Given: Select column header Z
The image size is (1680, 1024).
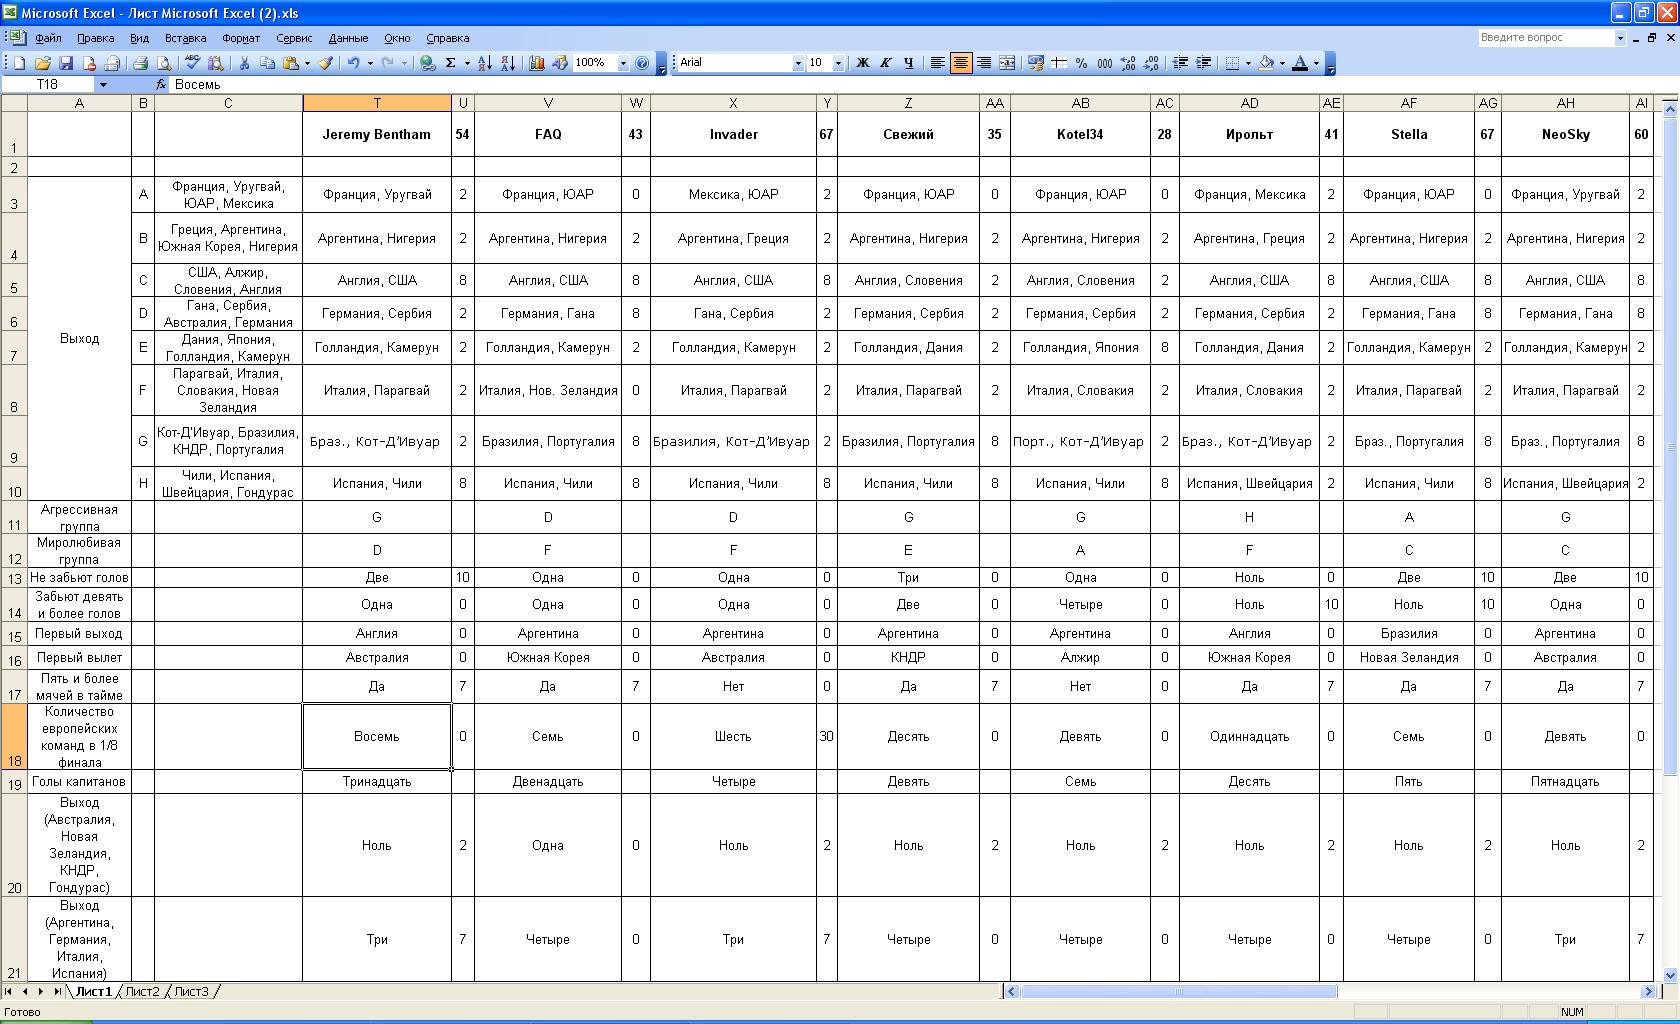Looking at the screenshot, I should [908, 103].
